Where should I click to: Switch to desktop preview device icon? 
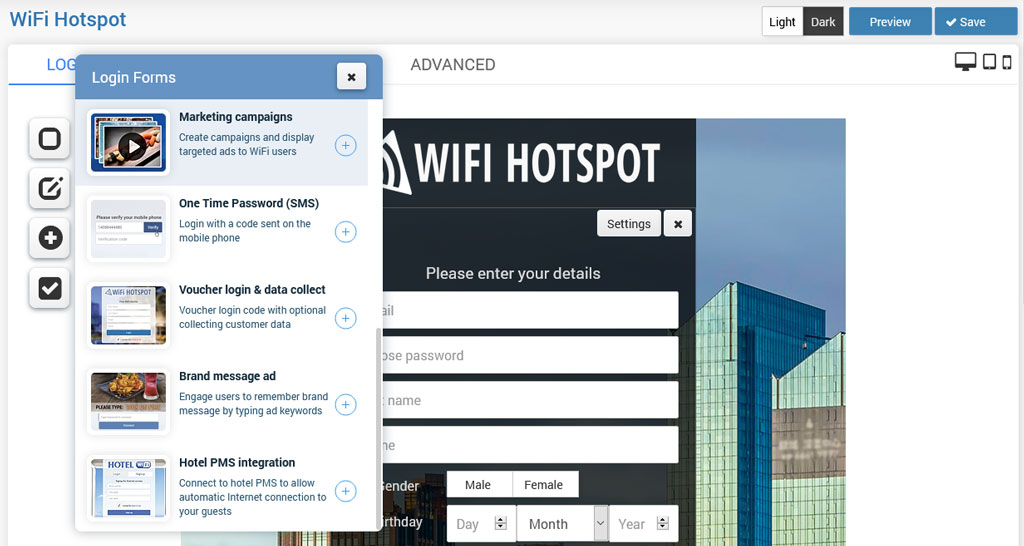(x=965, y=62)
